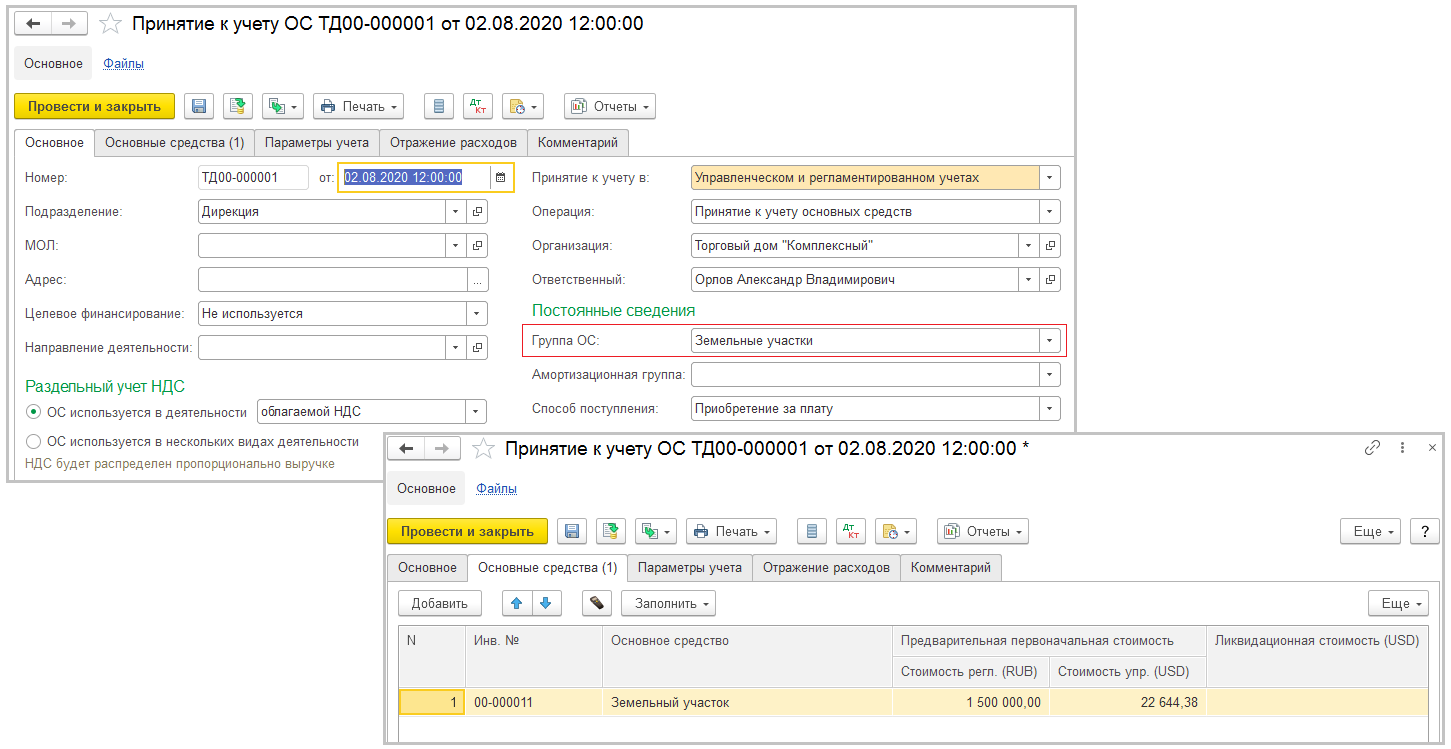Click Провести и закрыть in lower window

tap(468, 531)
